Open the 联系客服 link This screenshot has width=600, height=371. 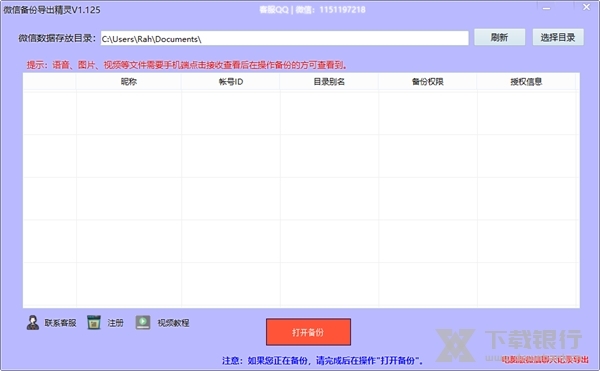click(60, 323)
